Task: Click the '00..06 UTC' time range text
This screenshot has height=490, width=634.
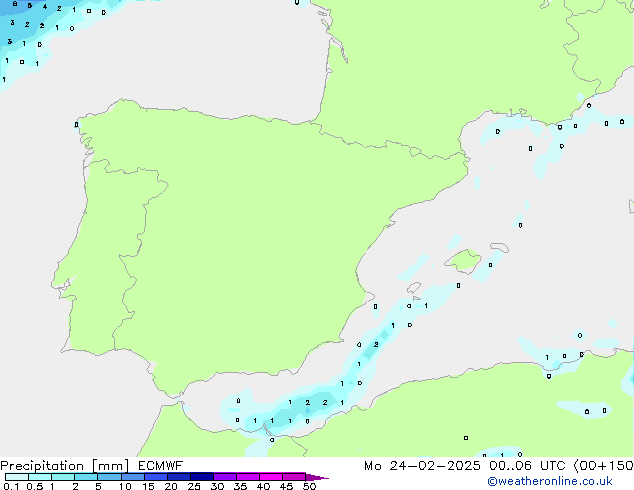Action: 527,466
